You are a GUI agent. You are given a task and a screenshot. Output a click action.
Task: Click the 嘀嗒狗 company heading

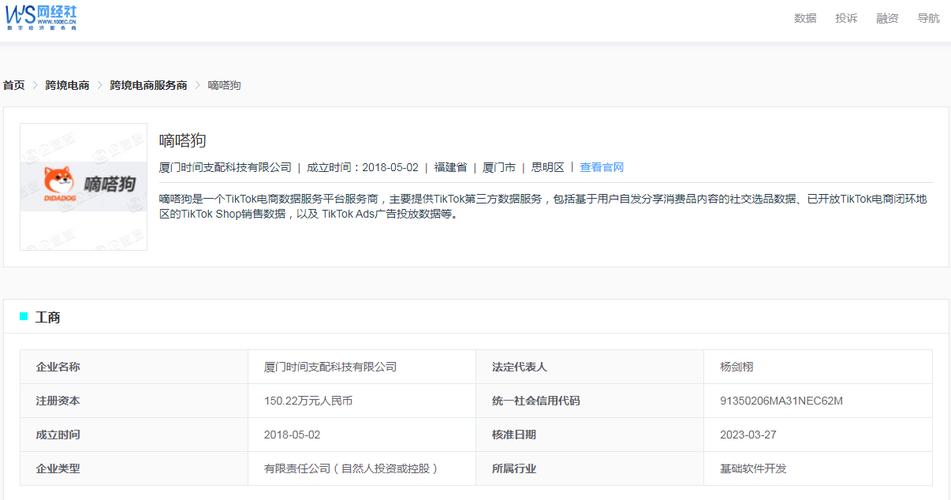(183, 141)
